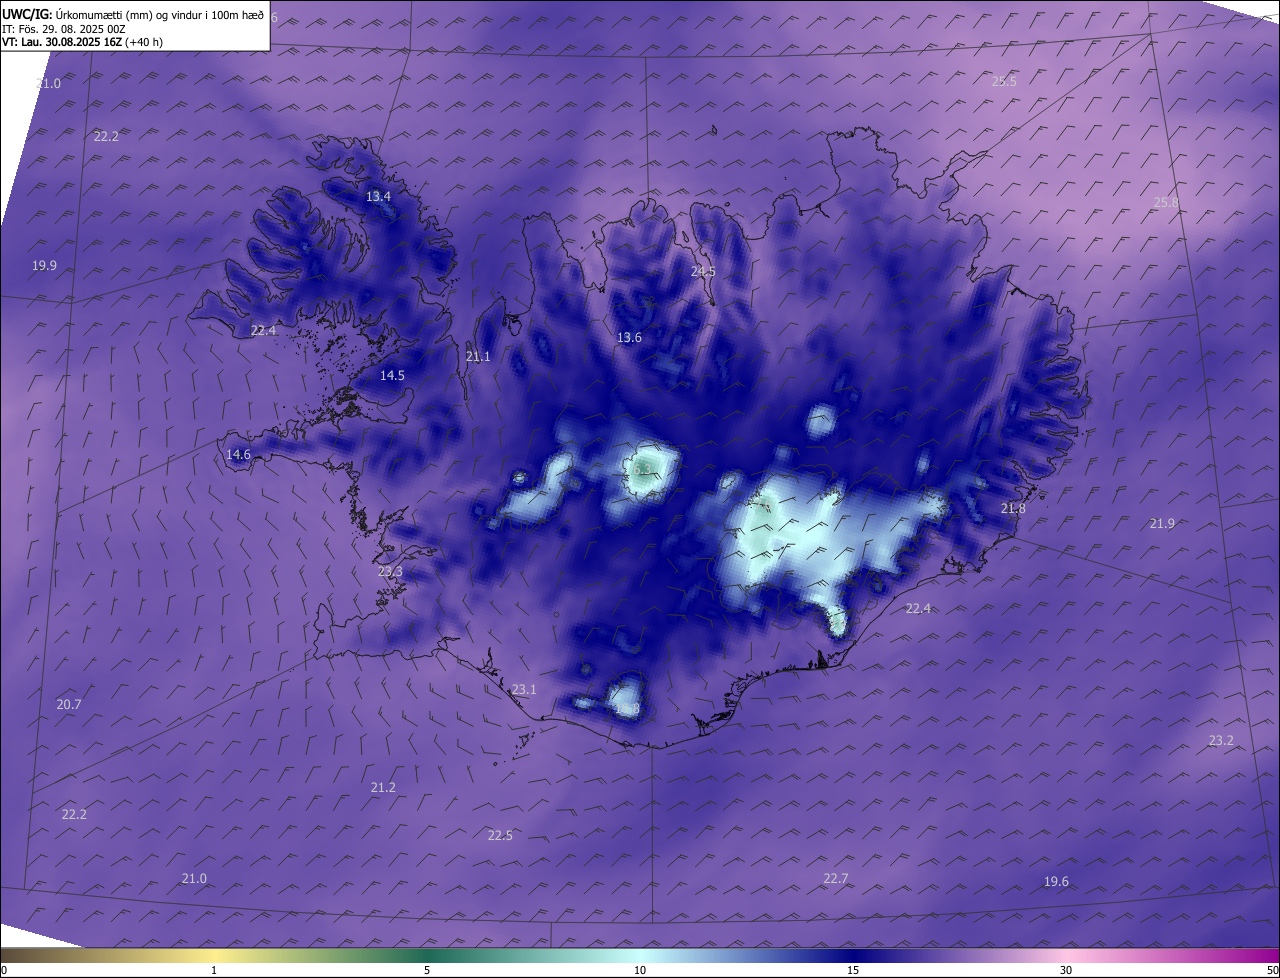Click the color scale label 15
The image size is (1280, 978).
point(853,970)
